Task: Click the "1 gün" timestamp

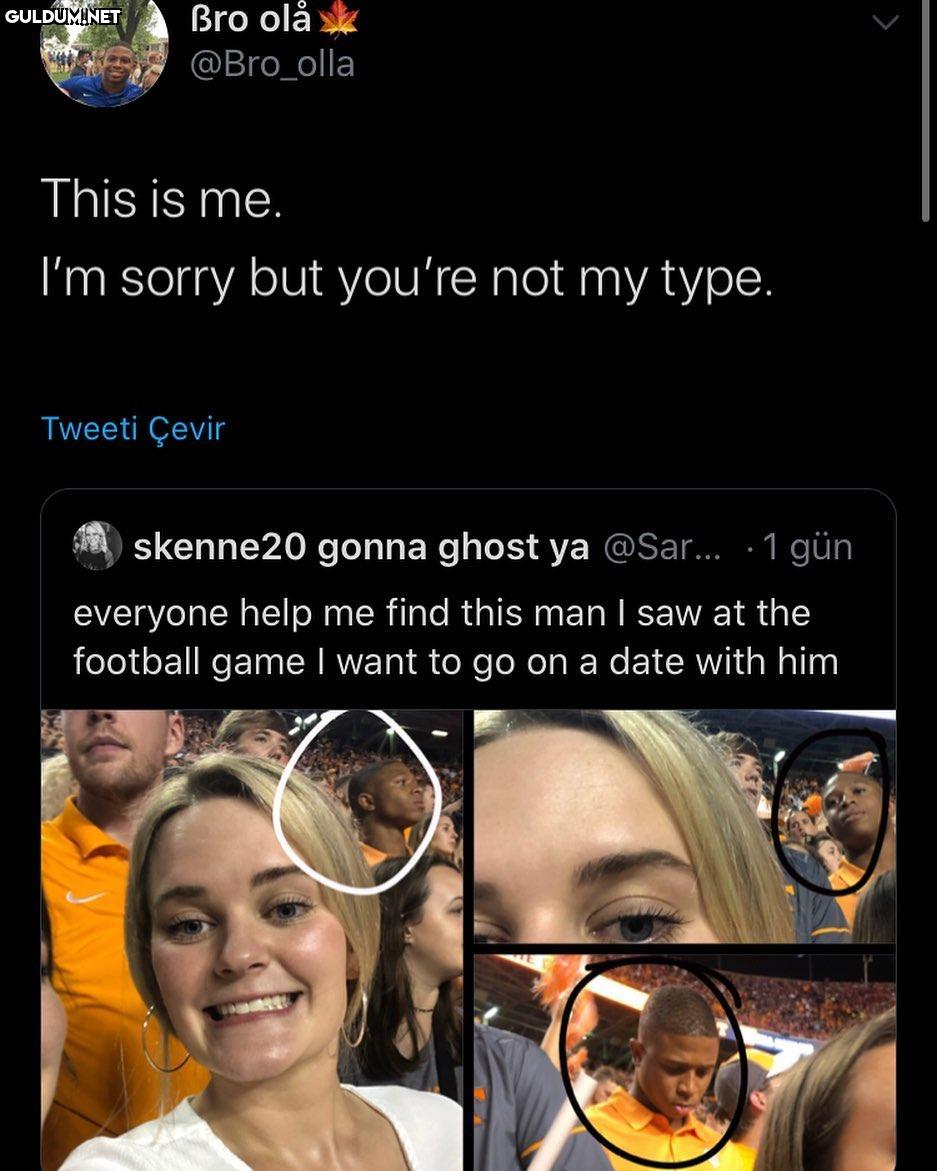Action: [806, 547]
